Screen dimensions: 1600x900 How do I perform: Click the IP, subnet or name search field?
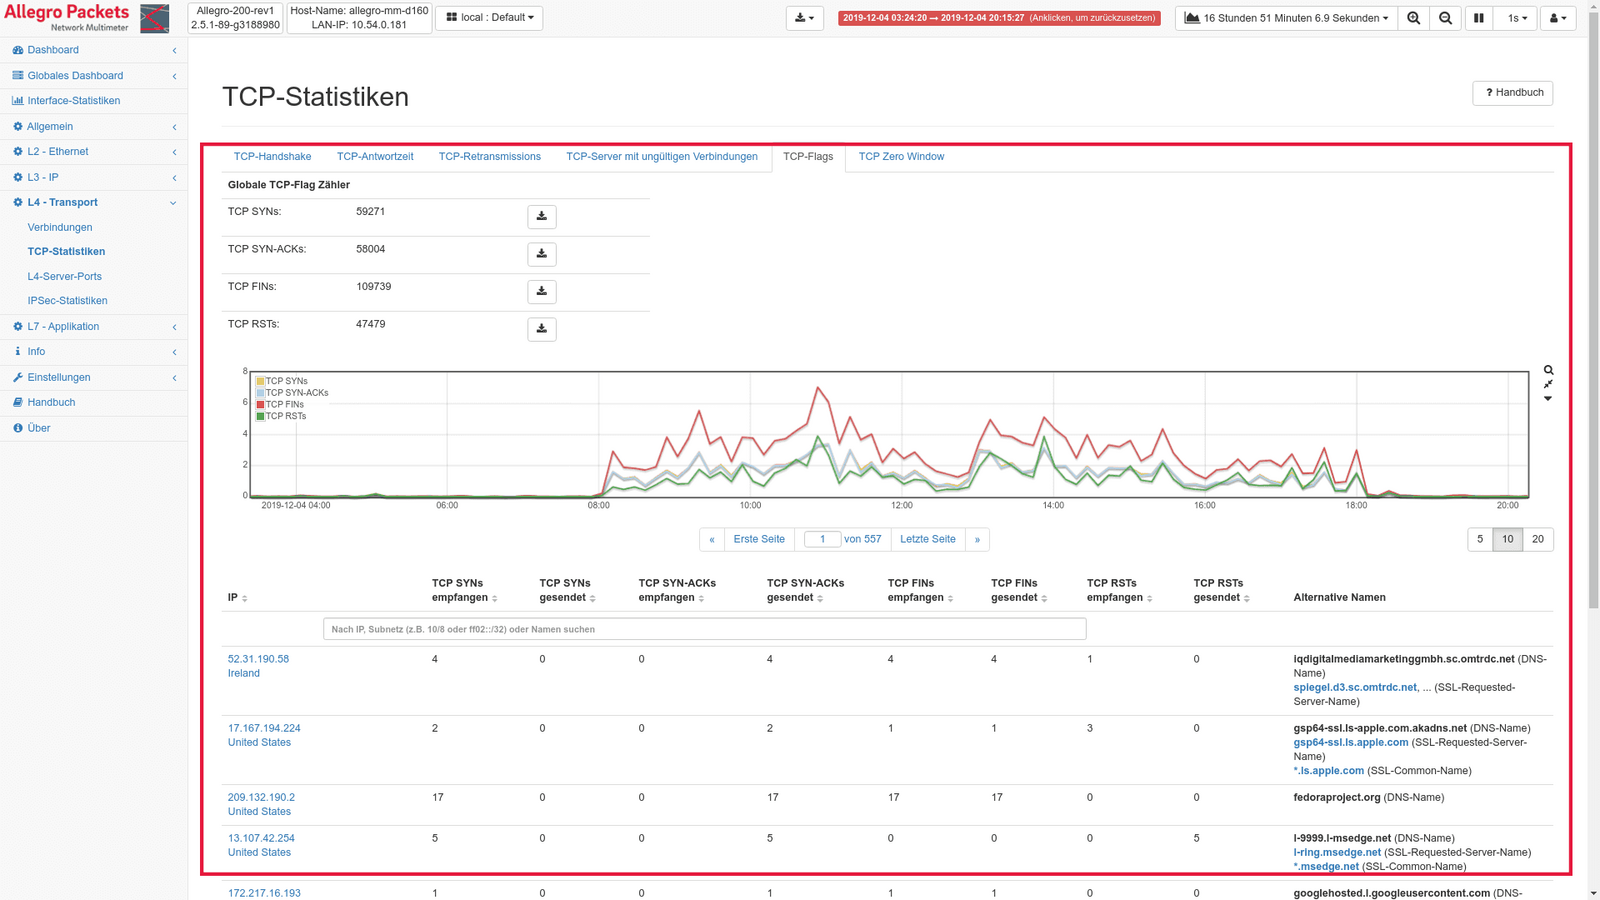click(704, 629)
